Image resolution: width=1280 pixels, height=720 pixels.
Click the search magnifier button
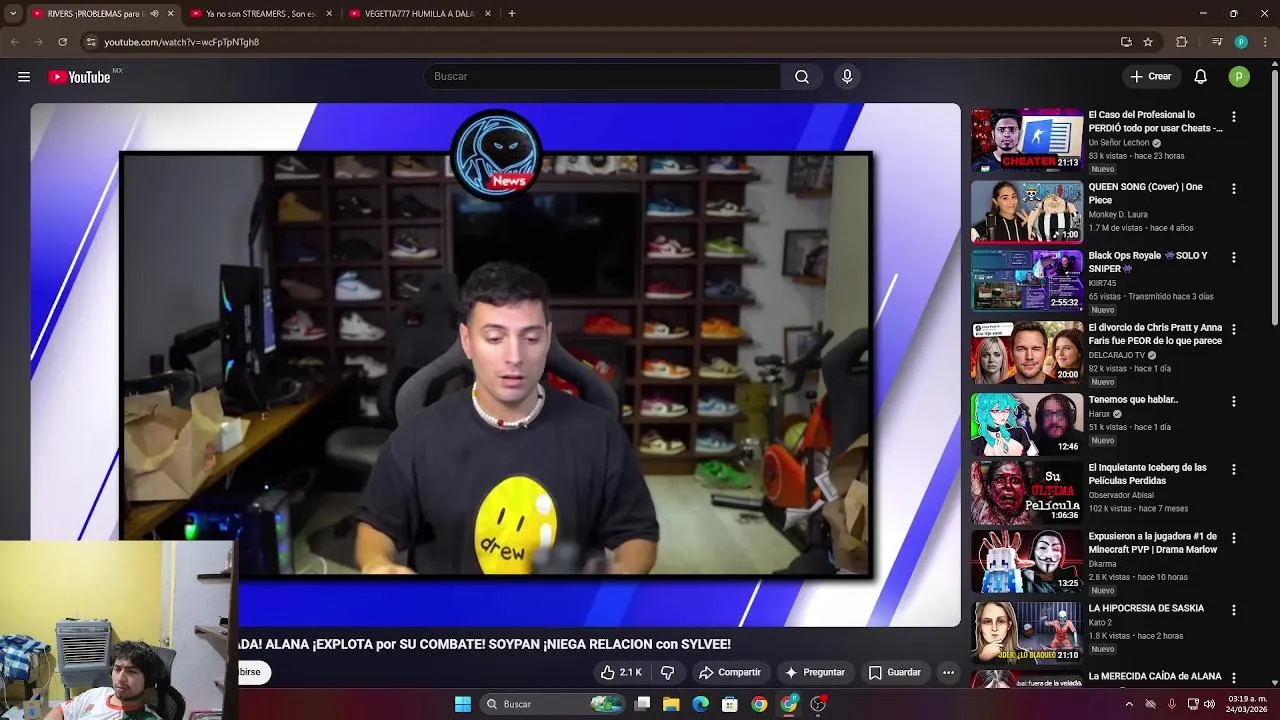pos(802,76)
